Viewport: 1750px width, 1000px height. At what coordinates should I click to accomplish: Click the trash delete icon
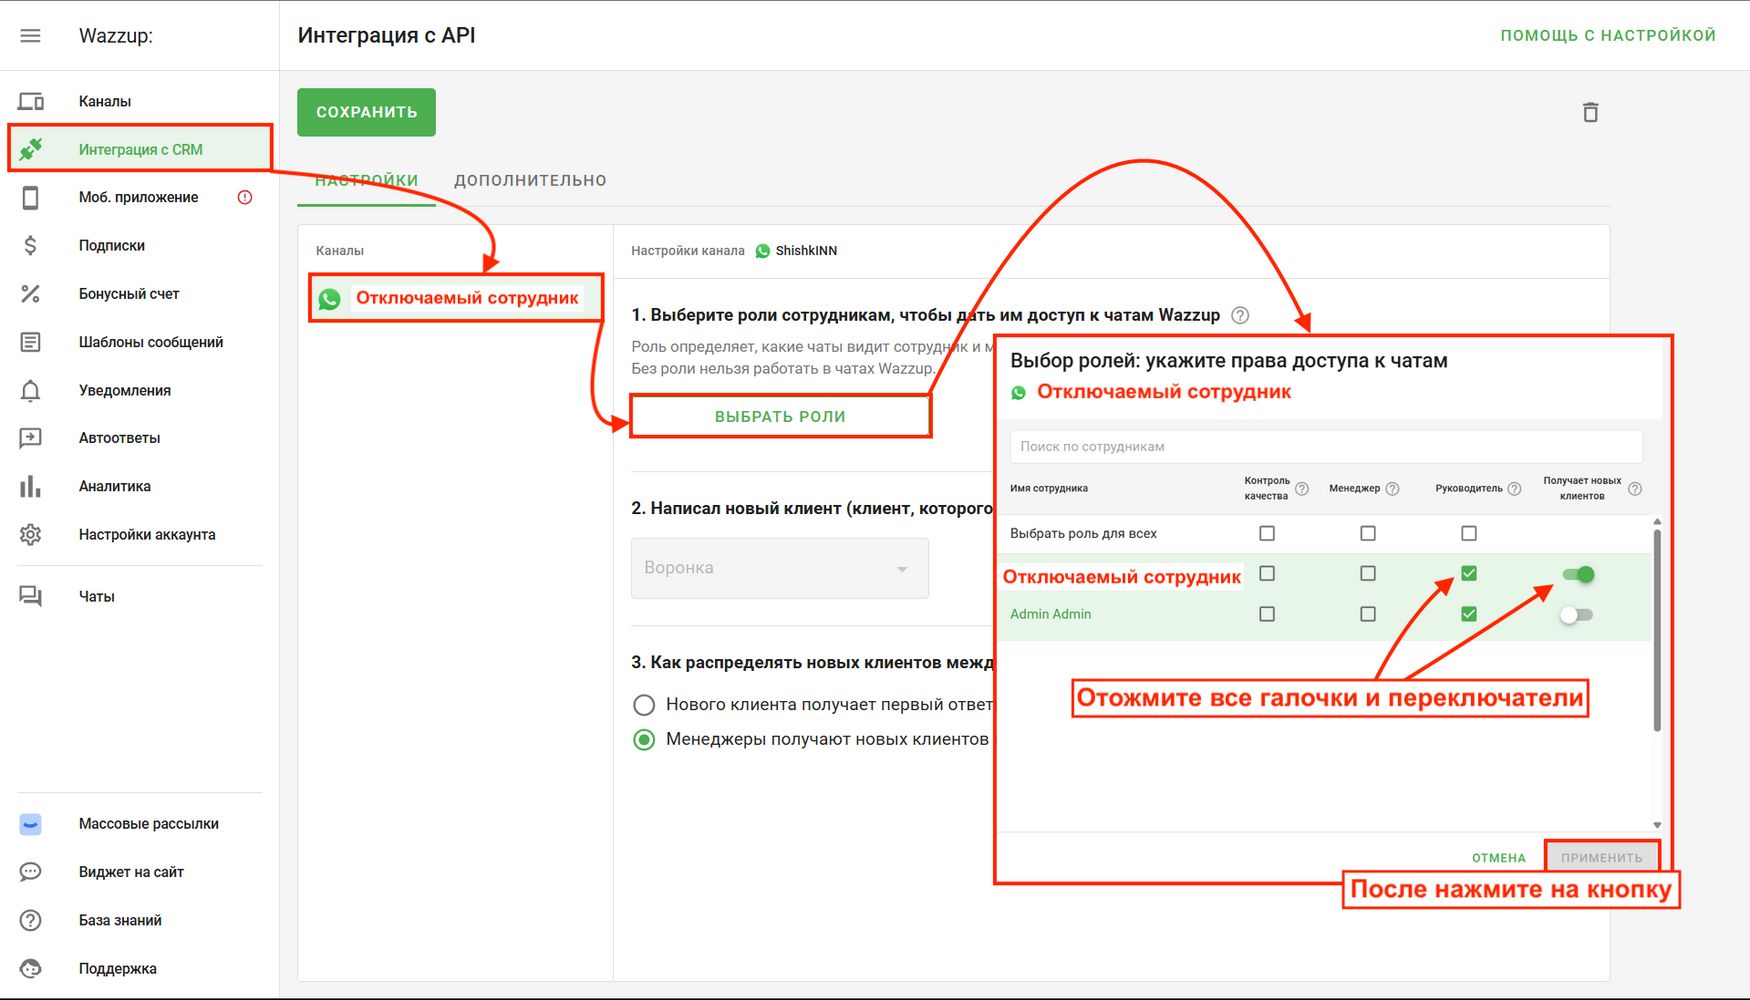click(x=1590, y=112)
